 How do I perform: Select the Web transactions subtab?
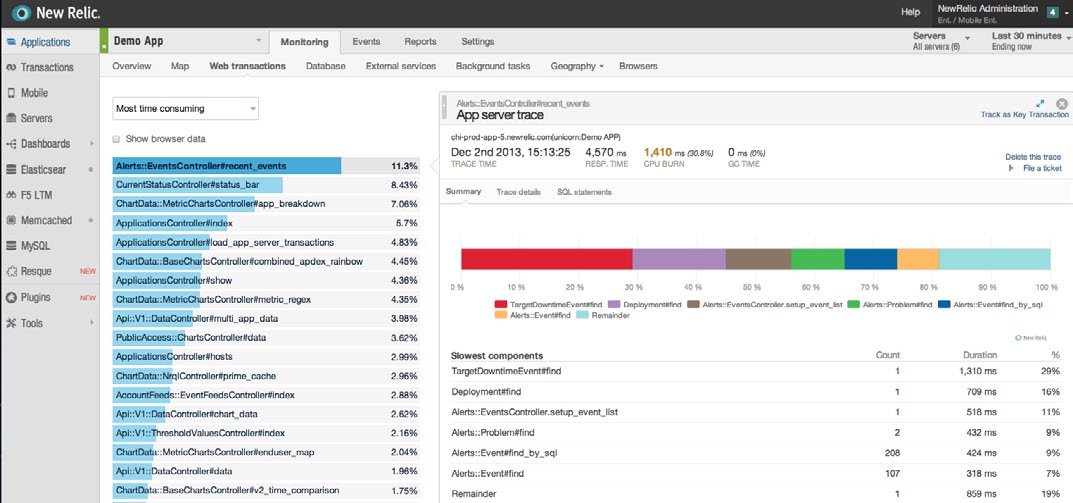pos(248,66)
